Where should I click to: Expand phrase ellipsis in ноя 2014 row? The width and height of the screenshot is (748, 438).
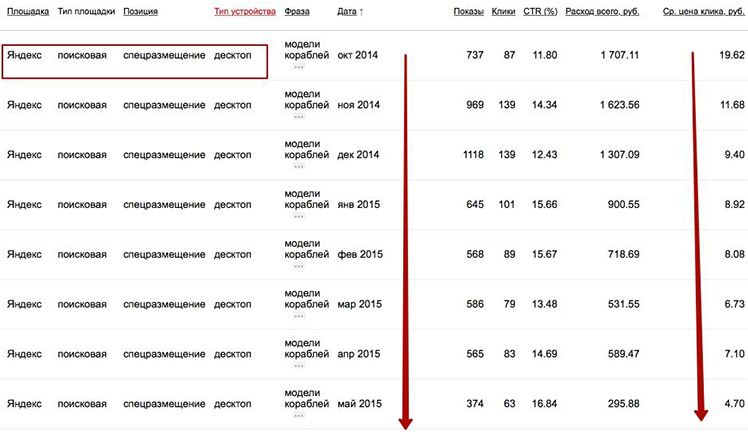(x=299, y=116)
